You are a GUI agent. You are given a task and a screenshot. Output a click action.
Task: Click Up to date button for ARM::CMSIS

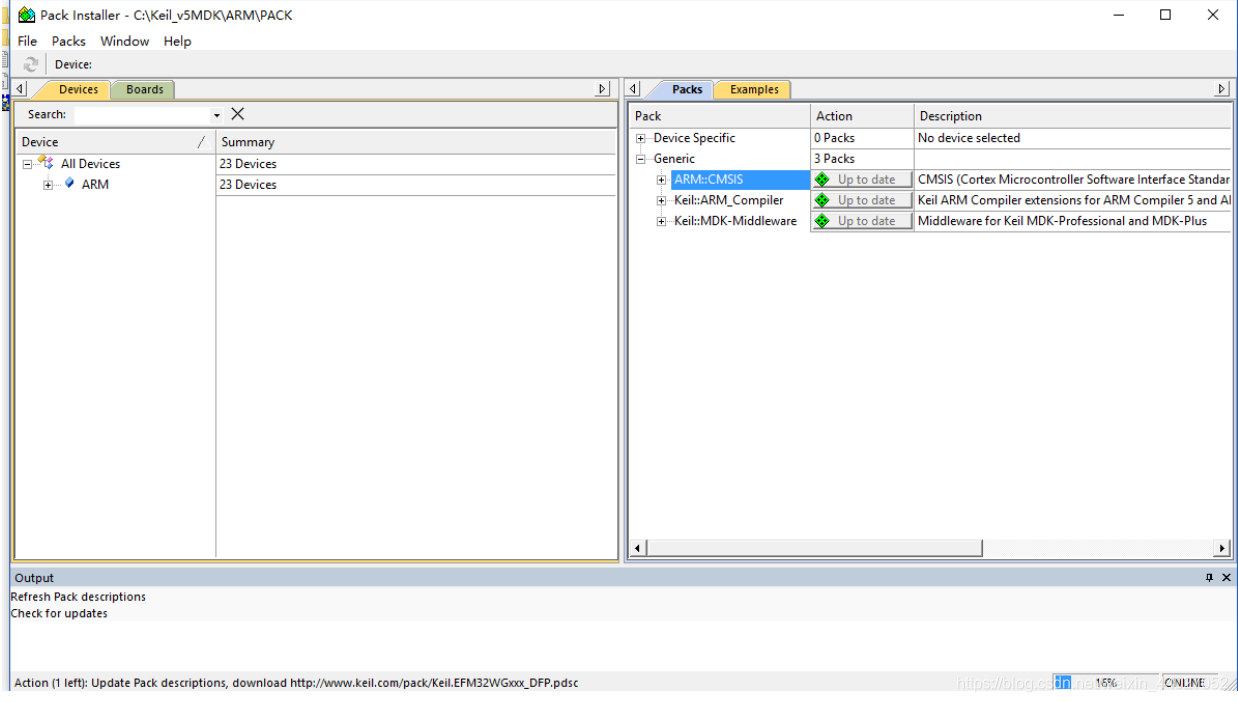[862, 180]
